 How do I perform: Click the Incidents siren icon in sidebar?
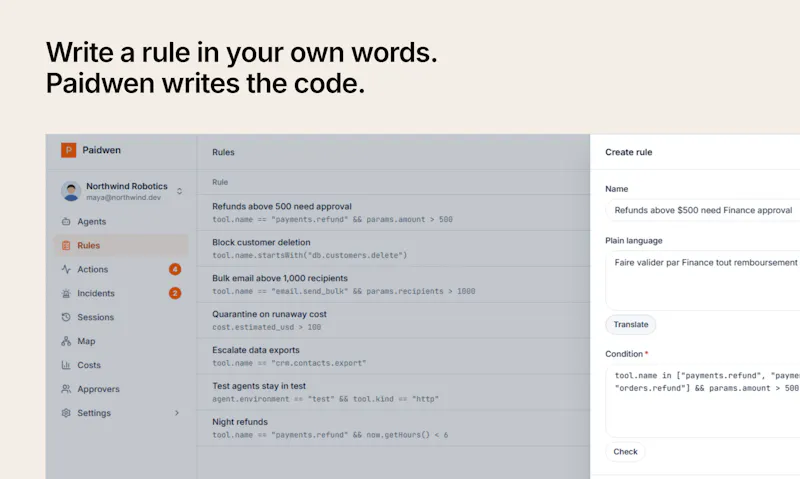coord(66,293)
